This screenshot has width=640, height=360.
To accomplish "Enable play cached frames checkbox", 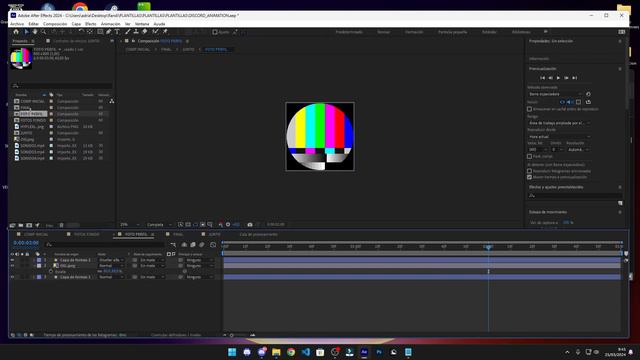I will (529, 171).
